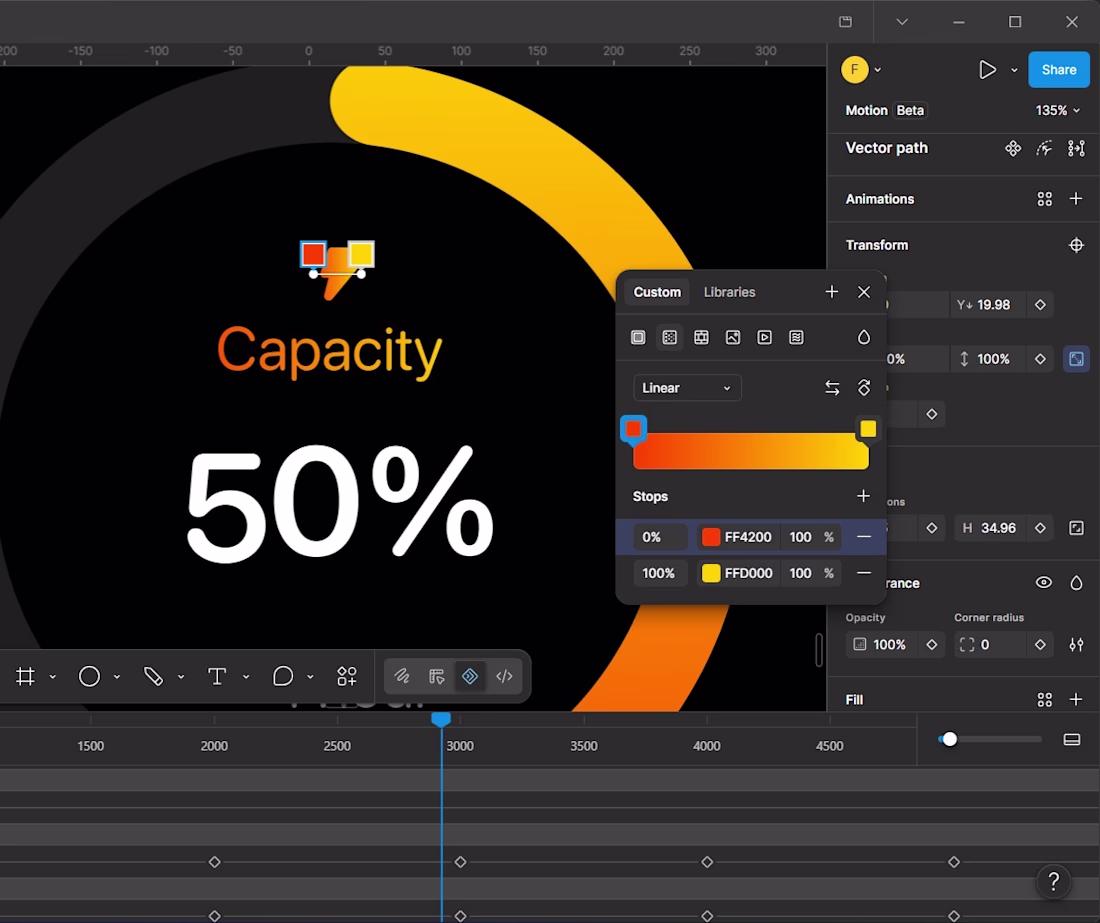
Task: Click the component icon beside Vector path
Action: (x=1012, y=148)
